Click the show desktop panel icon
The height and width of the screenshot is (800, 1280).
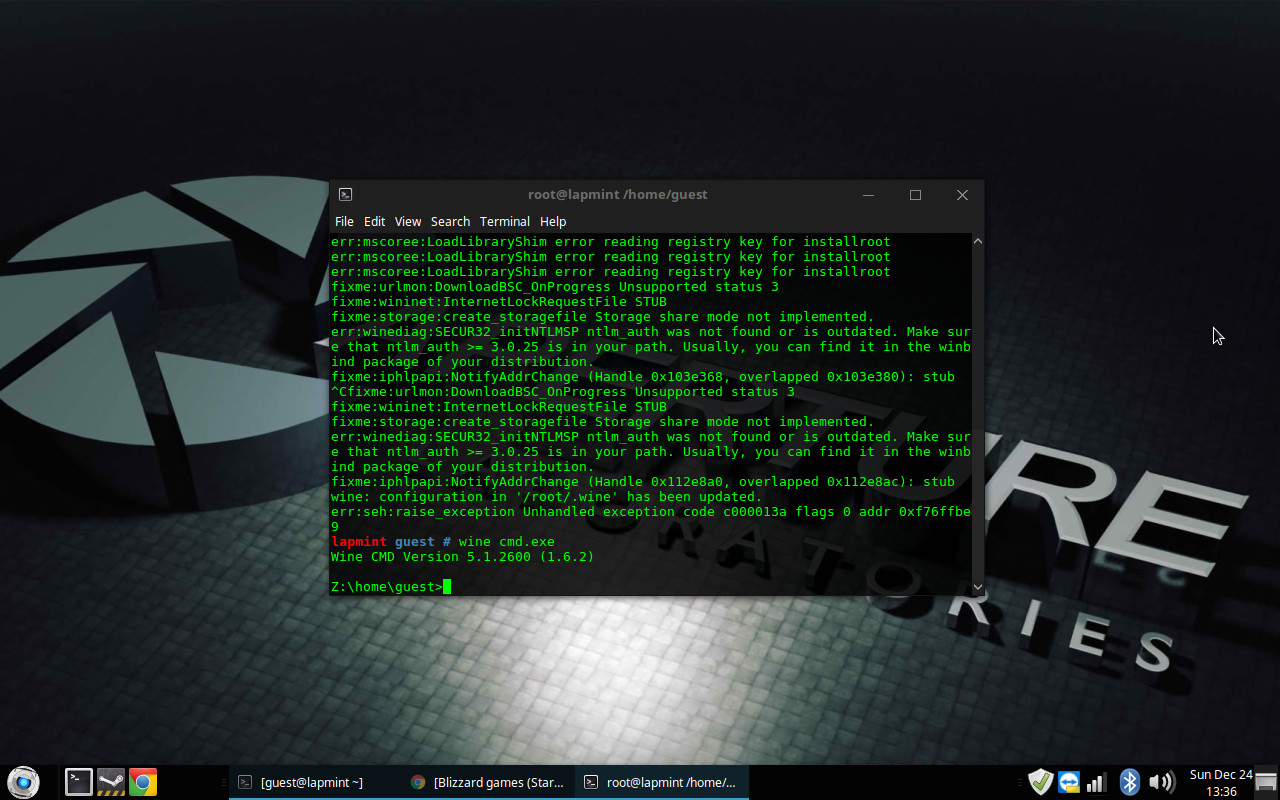(1266, 781)
